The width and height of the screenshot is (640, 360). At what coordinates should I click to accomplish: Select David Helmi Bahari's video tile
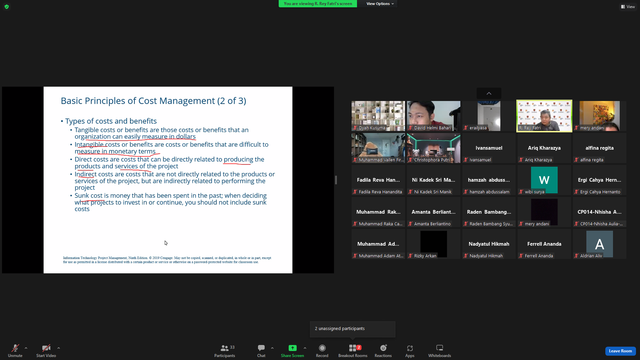(433, 116)
